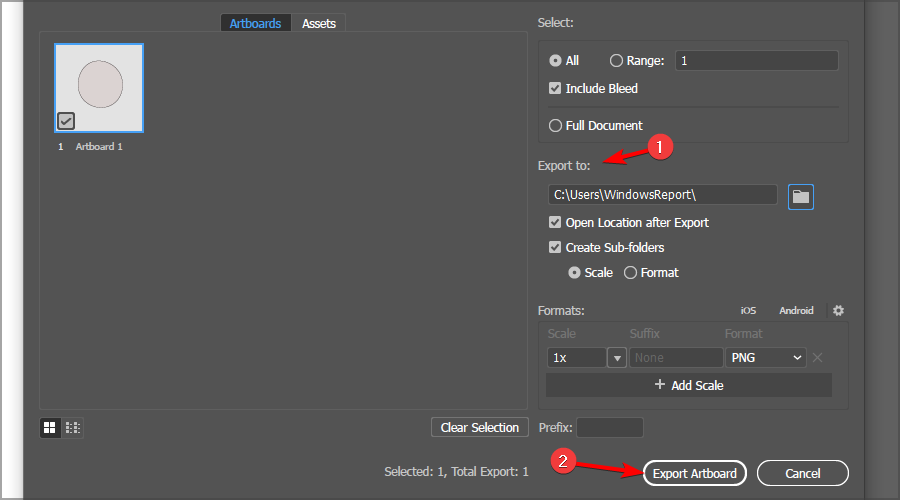This screenshot has height=500, width=900.
Task: Choose the Range radio option
Action: 616,61
